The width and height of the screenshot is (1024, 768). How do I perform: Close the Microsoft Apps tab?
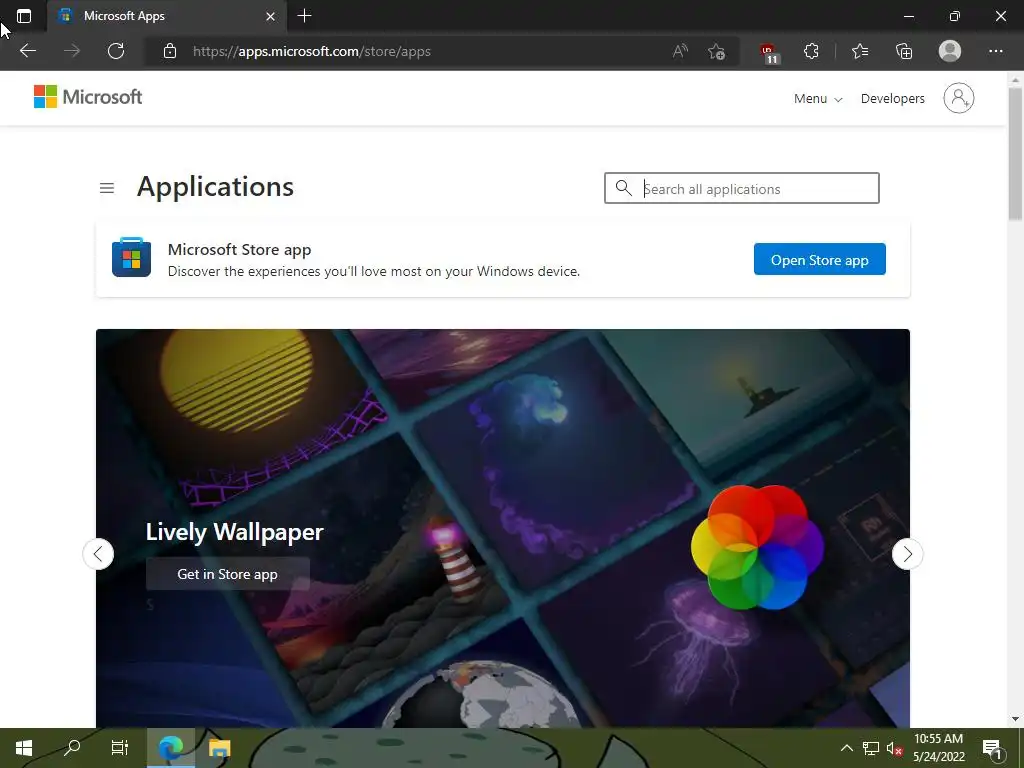point(270,16)
